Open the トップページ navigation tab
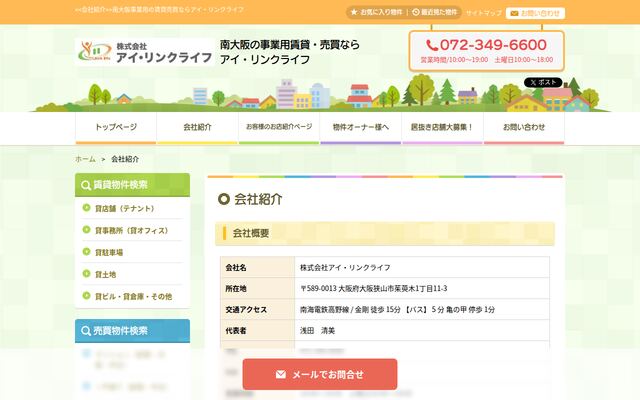The width and height of the screenshot is (640, 400). (x=116, y=128)
